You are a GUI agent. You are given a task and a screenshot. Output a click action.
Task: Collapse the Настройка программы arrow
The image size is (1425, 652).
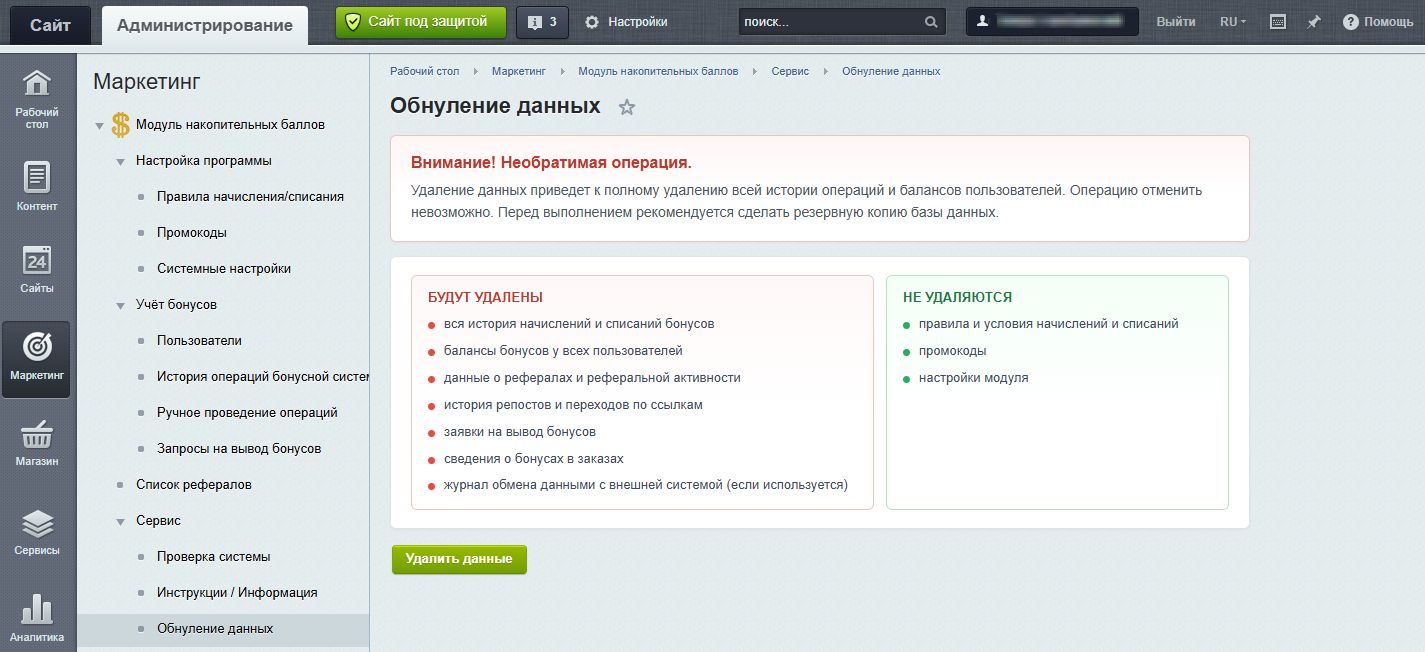point(120,162)
